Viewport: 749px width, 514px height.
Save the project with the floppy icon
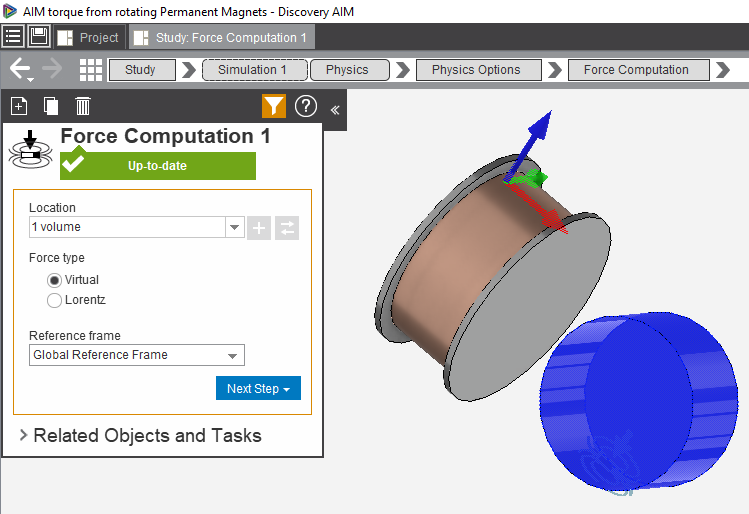39,37
